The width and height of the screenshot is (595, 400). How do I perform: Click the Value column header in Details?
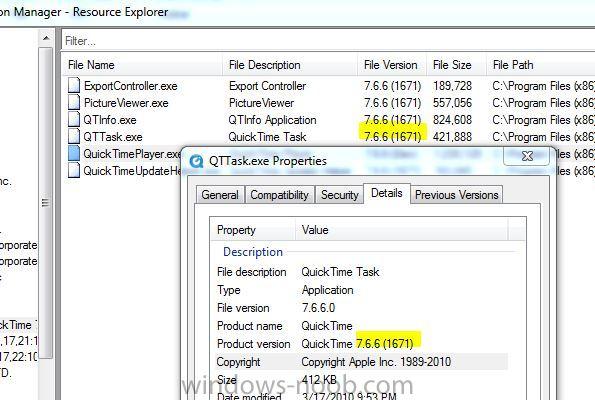pos(402,230)
